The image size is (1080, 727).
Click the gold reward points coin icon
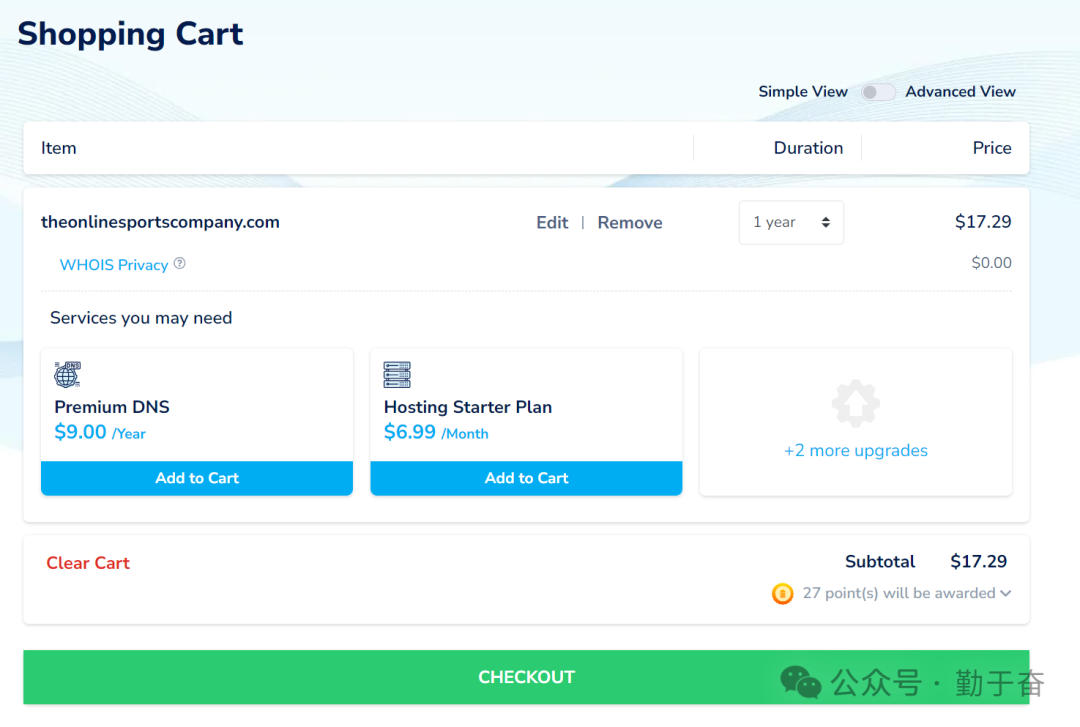click(x=782, y=594)
